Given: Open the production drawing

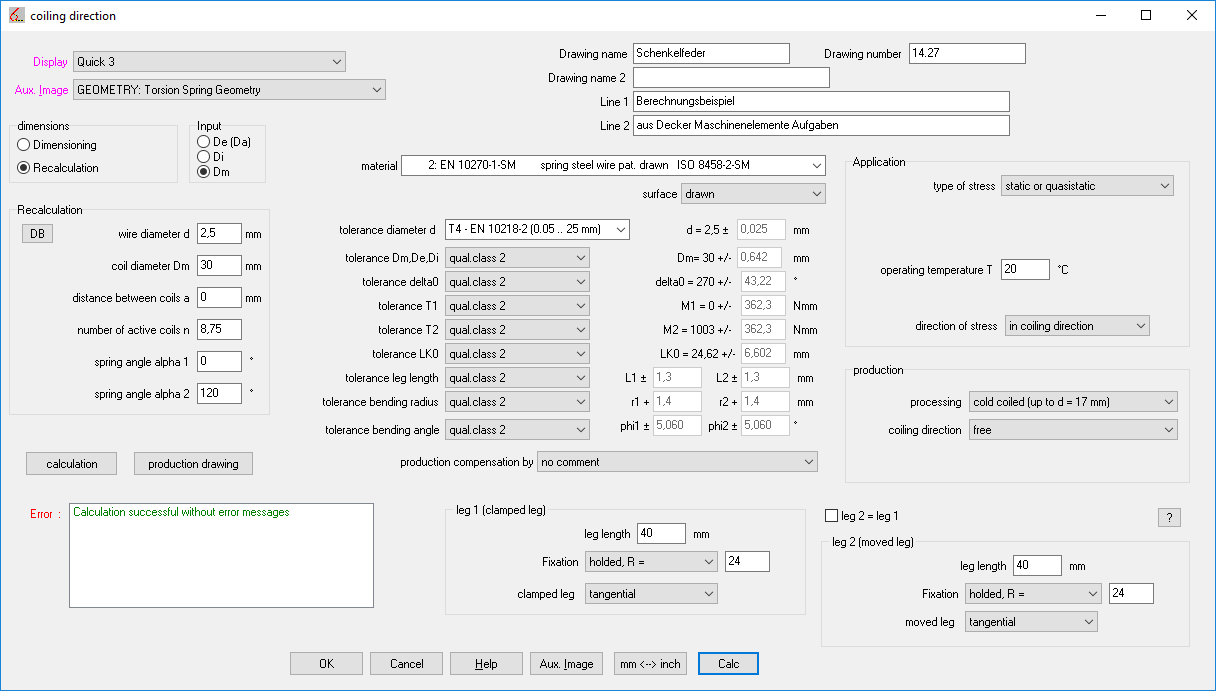Looking at the screenshot, I should (x=193, y=464).
